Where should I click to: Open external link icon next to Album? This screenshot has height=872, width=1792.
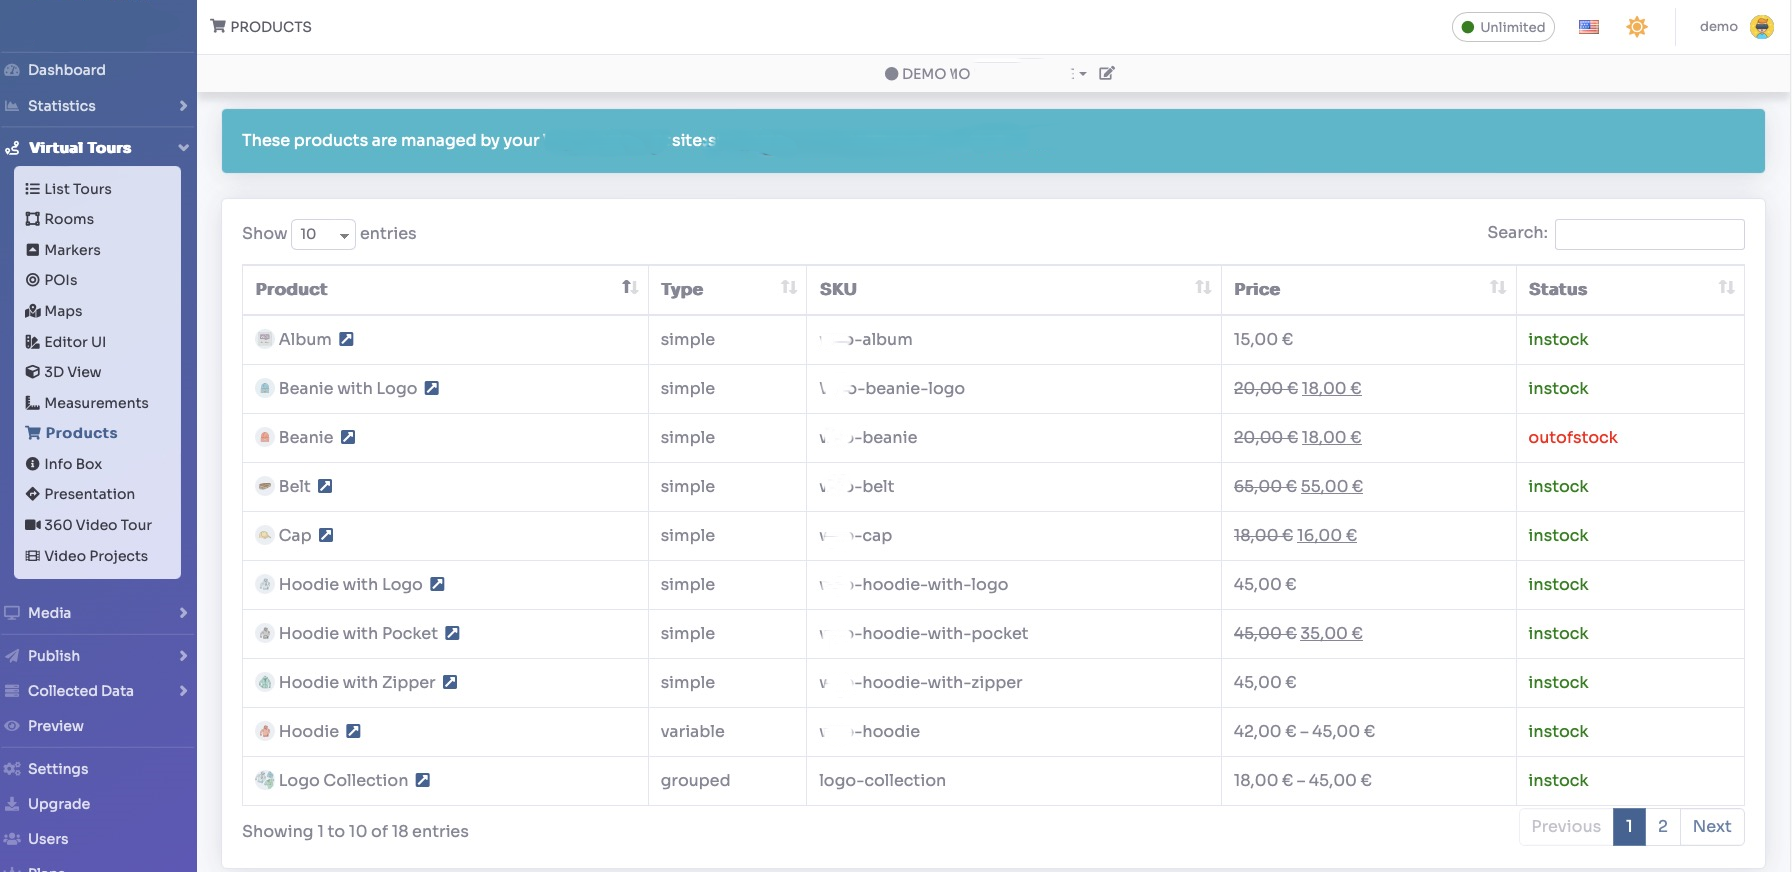346,339
